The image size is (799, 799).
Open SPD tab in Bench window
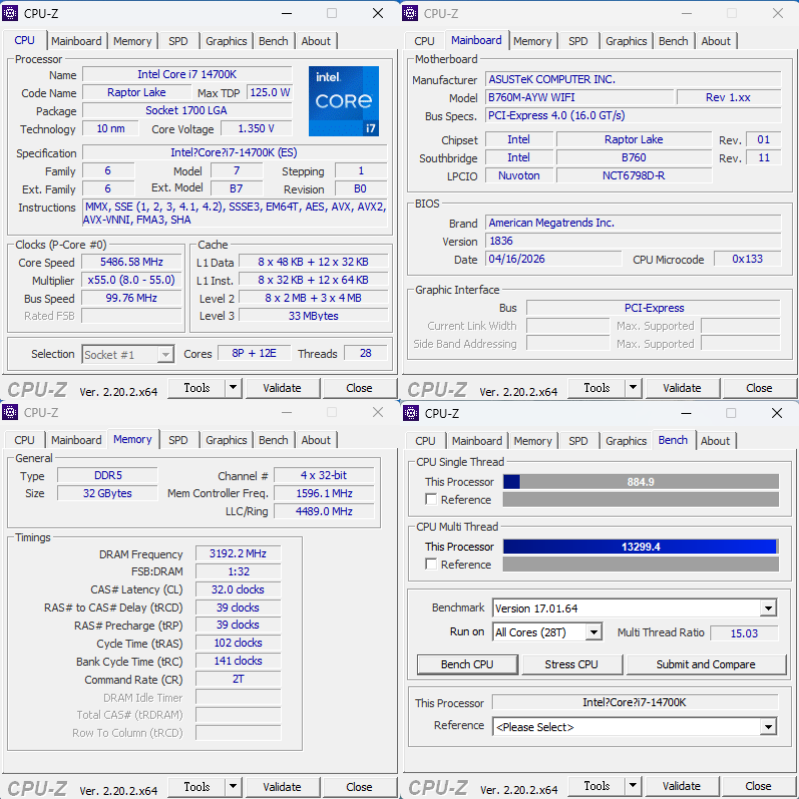coord(578,441)
